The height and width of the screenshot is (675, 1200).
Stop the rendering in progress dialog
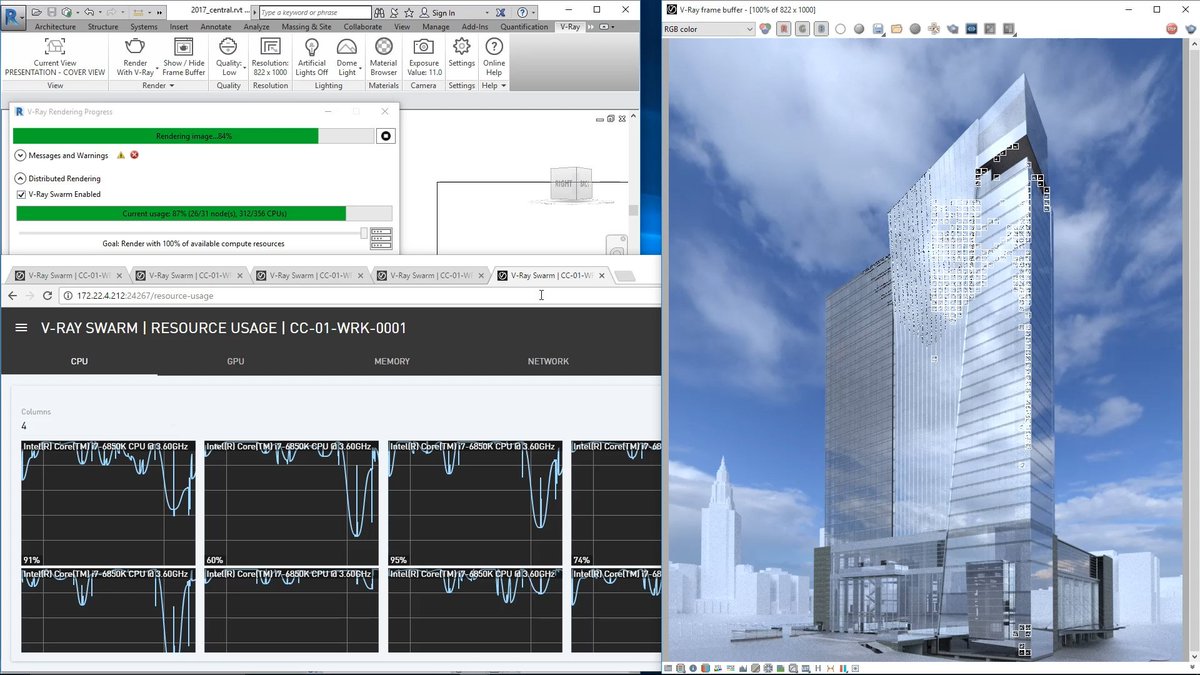[x=386, y=136]
